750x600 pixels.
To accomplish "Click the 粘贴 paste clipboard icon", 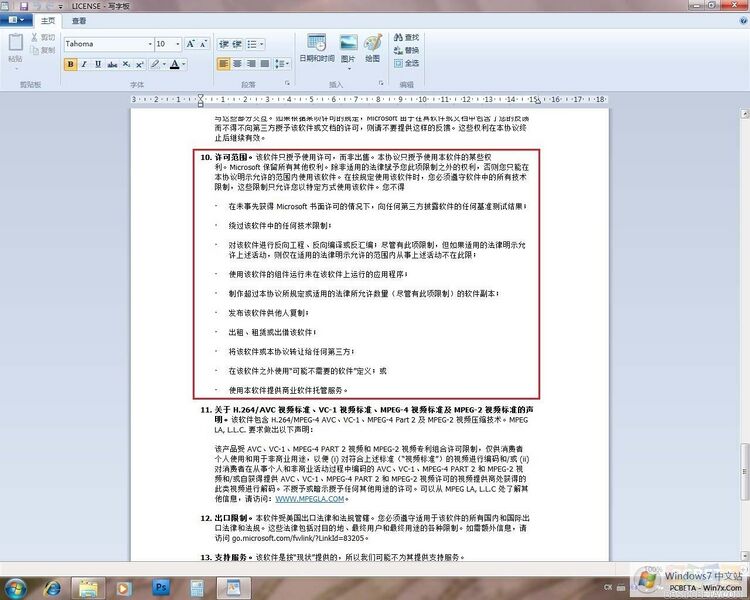I will tap(15, 43).
